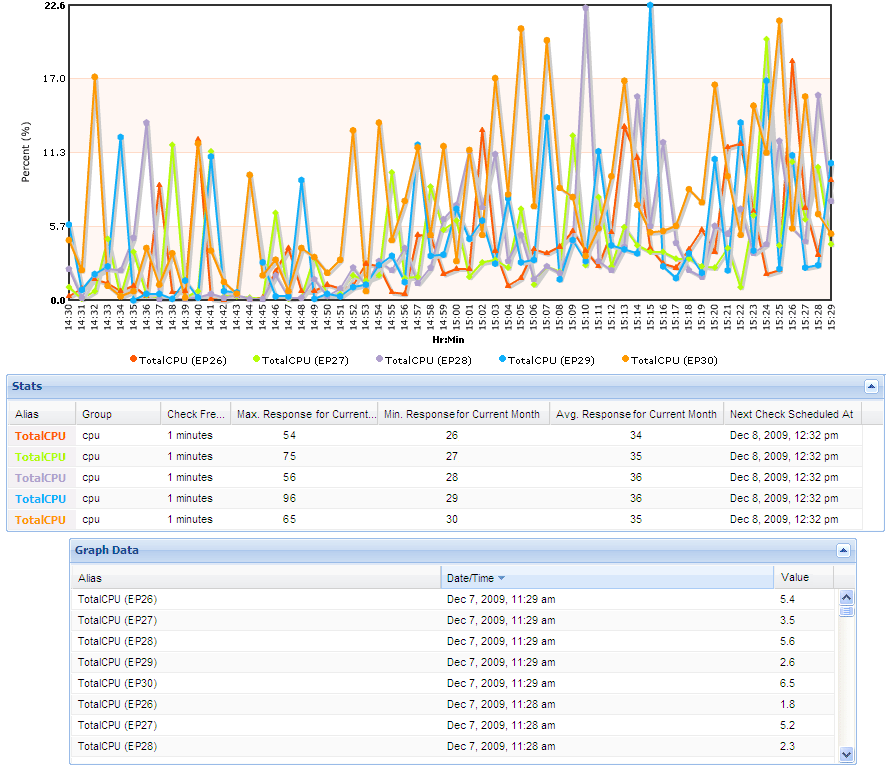
Task: Open the TotalCPU alias with max response 54
Action: coord(40,436)
